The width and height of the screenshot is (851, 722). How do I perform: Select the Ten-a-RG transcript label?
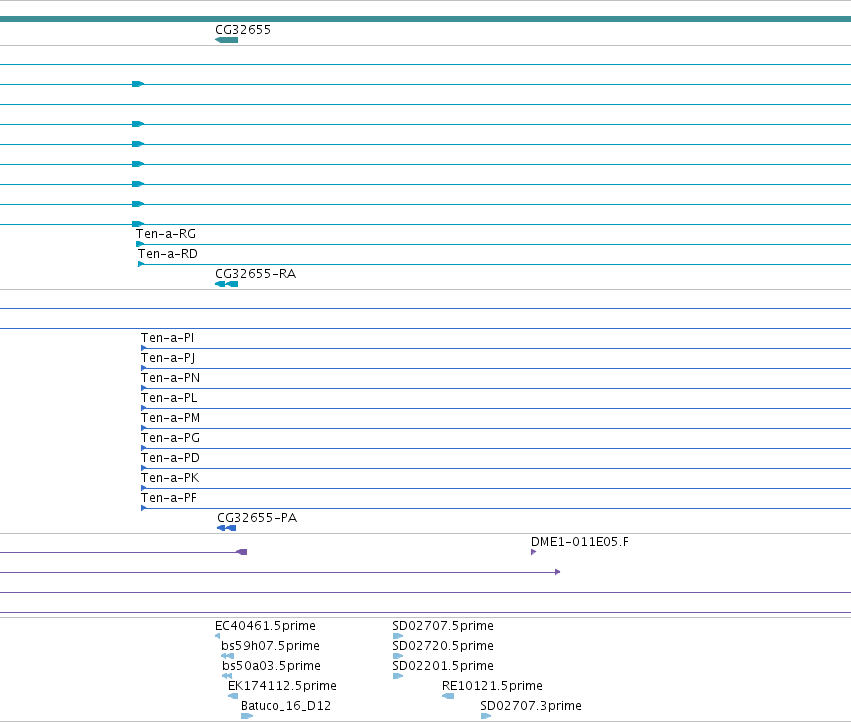(166, 234)
